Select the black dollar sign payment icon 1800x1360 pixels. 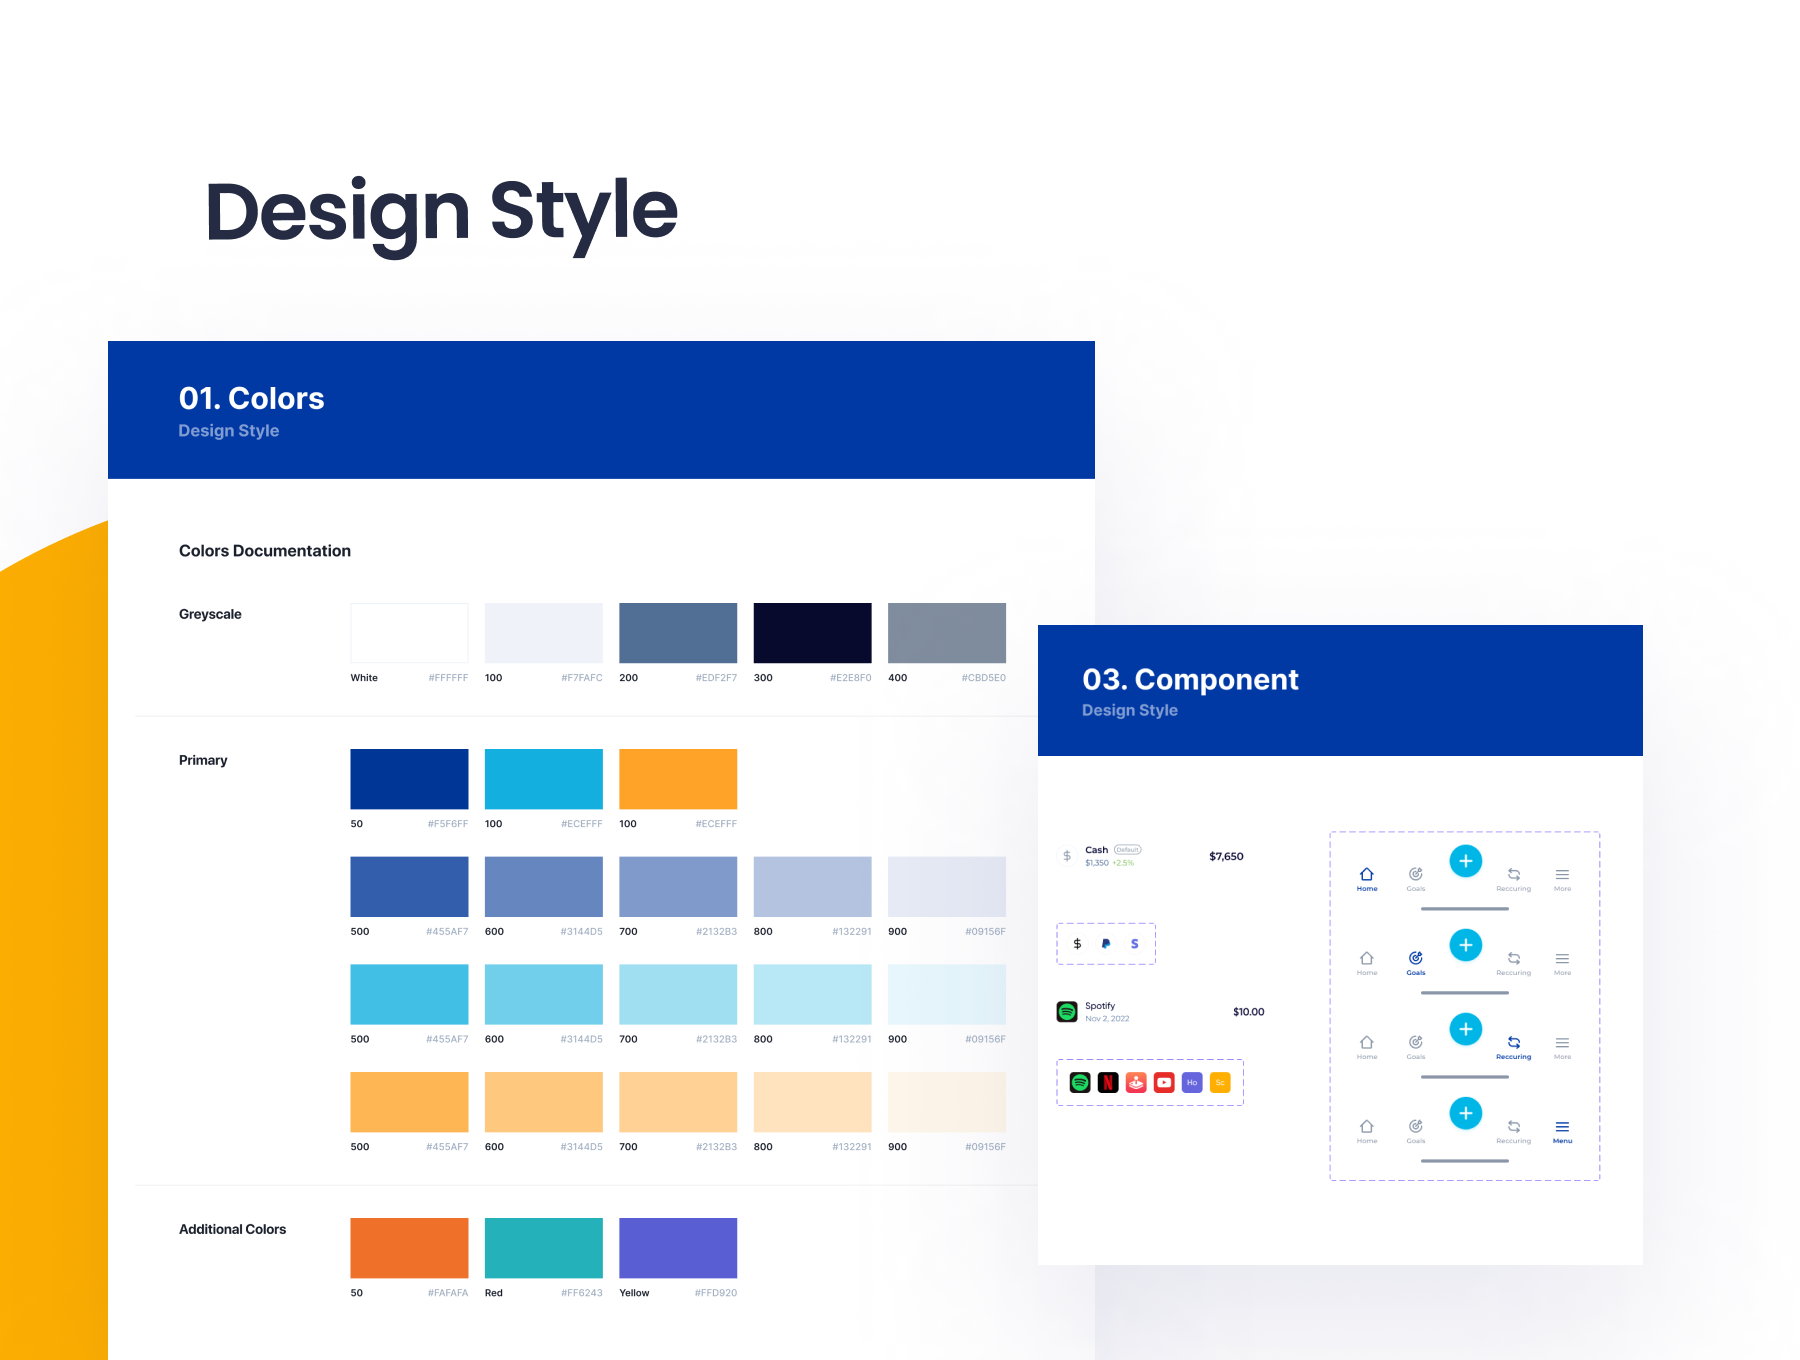click(1077, 943)
